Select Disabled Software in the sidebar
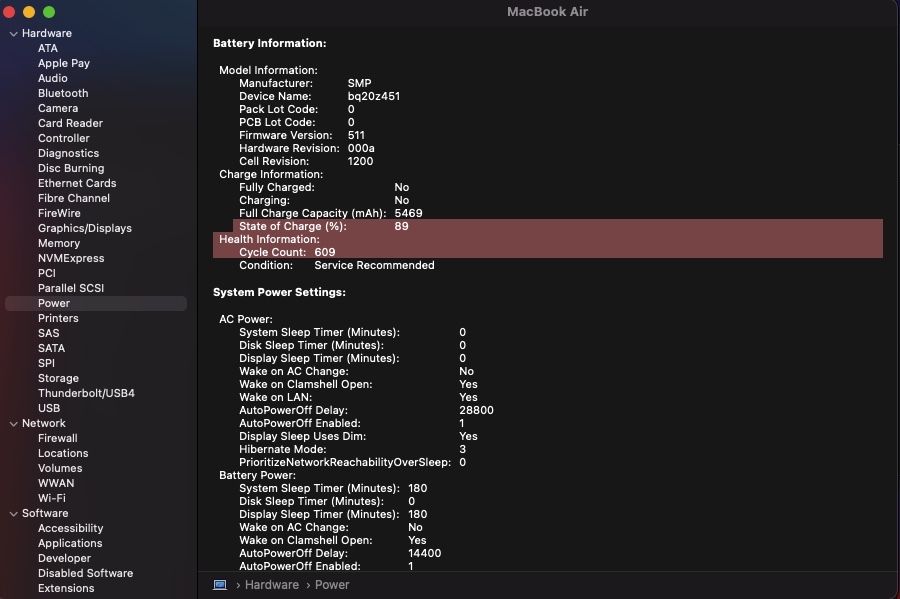The image size is (900, 599). pyautogui.click(x=86, y=573)
